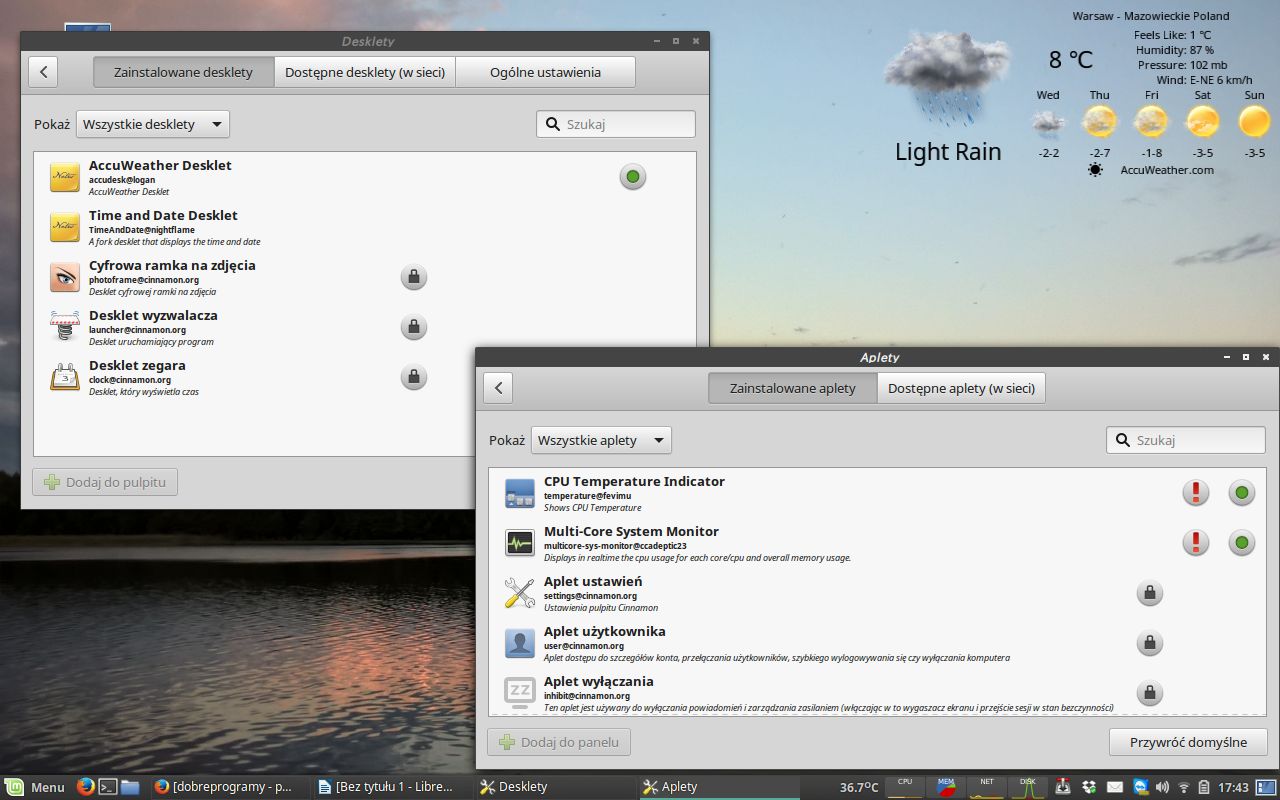1280x800 pixels.
Task: Open the Wszystkie desklety filter dropdown
Action: (153, 124)
